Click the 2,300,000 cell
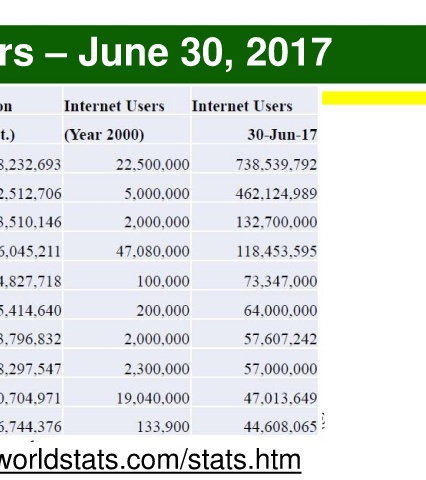 127,363
